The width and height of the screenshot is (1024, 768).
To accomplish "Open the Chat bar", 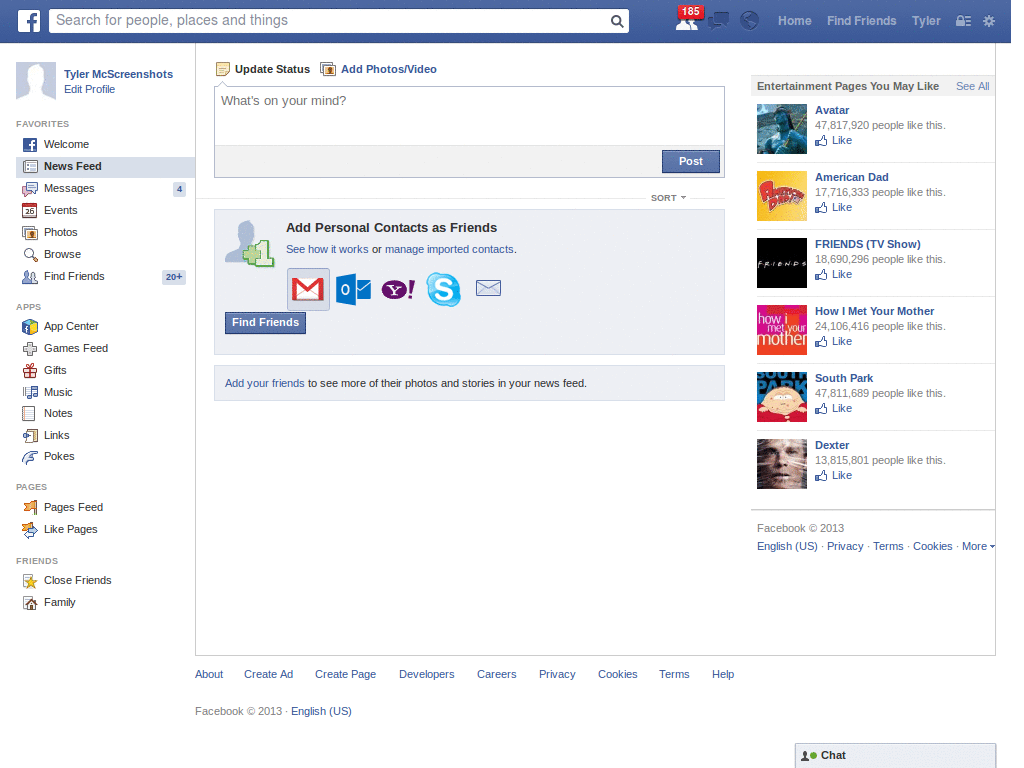I will pos(895,756).
